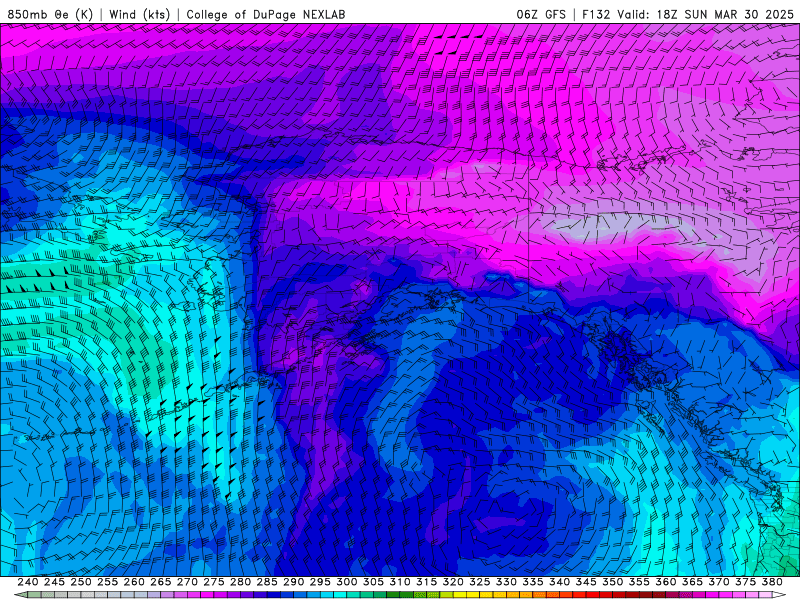800x600 pixels.
Task: Click the 340 value on the color scale
Action: coord(559,582)
